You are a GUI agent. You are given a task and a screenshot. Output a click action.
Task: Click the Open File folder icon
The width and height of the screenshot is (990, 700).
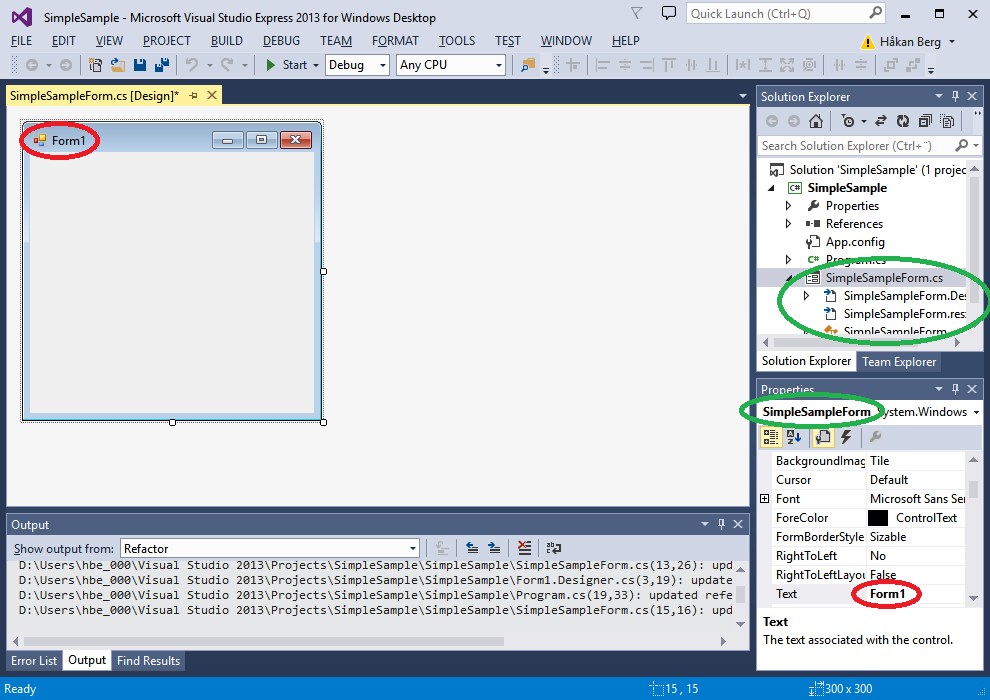point(117,65)
